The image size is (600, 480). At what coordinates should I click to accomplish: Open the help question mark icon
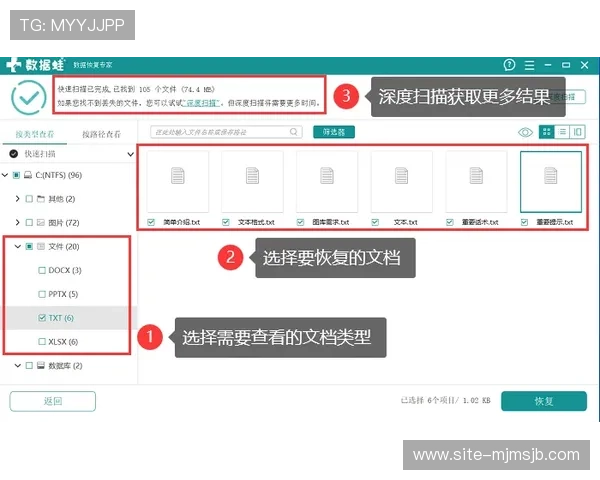509,65
